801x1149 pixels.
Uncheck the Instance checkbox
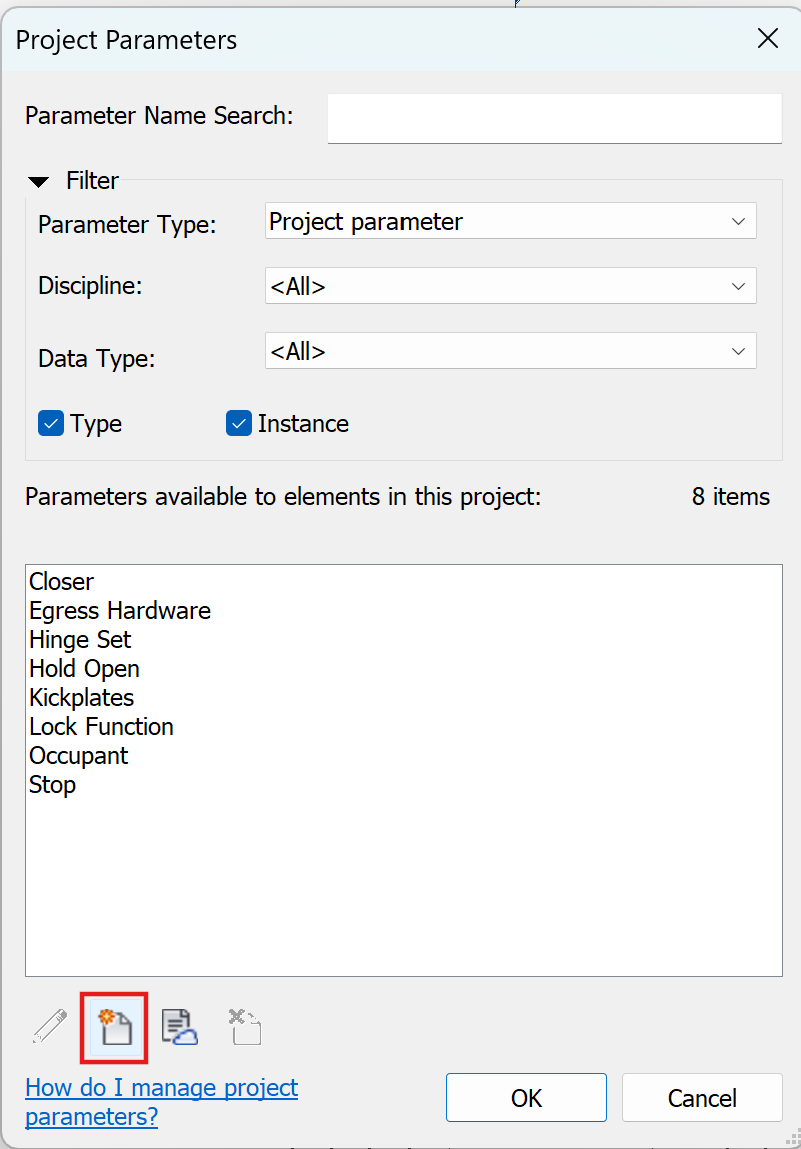[x=239, y=424]
